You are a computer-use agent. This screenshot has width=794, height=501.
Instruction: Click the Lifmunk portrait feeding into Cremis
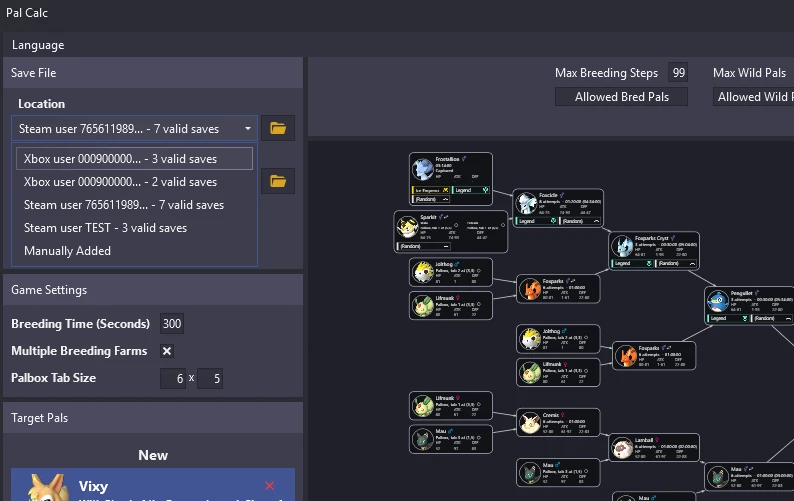(x=422, y=406)
